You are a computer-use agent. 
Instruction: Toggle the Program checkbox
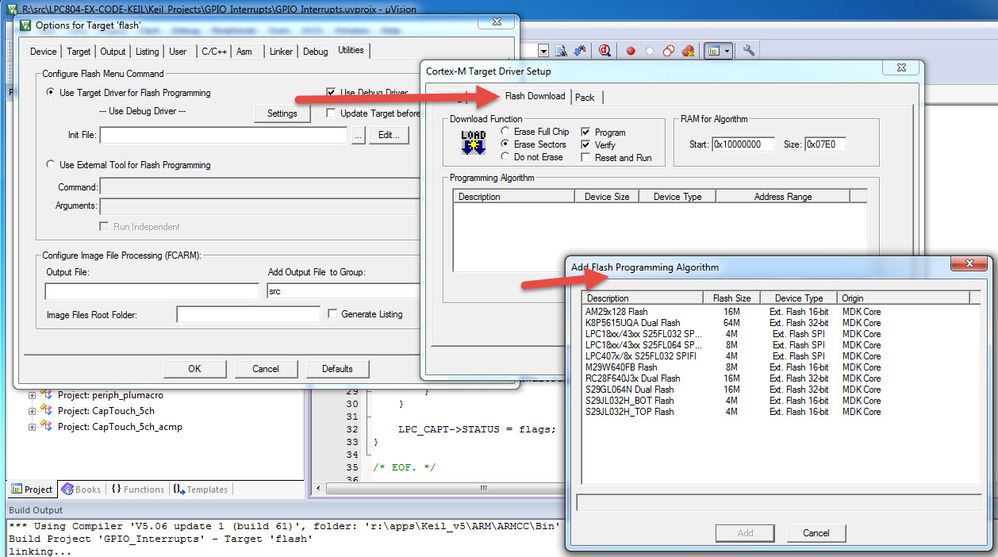coord(585,132)
